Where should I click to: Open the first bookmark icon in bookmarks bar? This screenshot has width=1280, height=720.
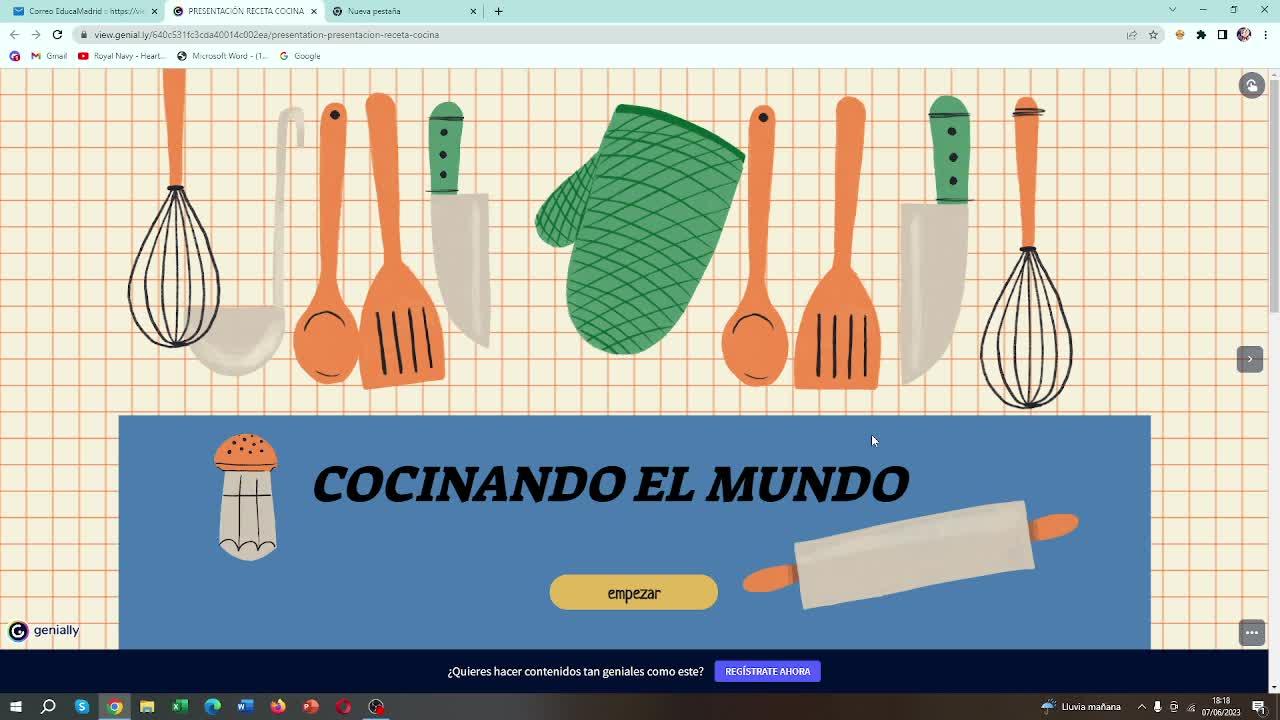point(14,56)
